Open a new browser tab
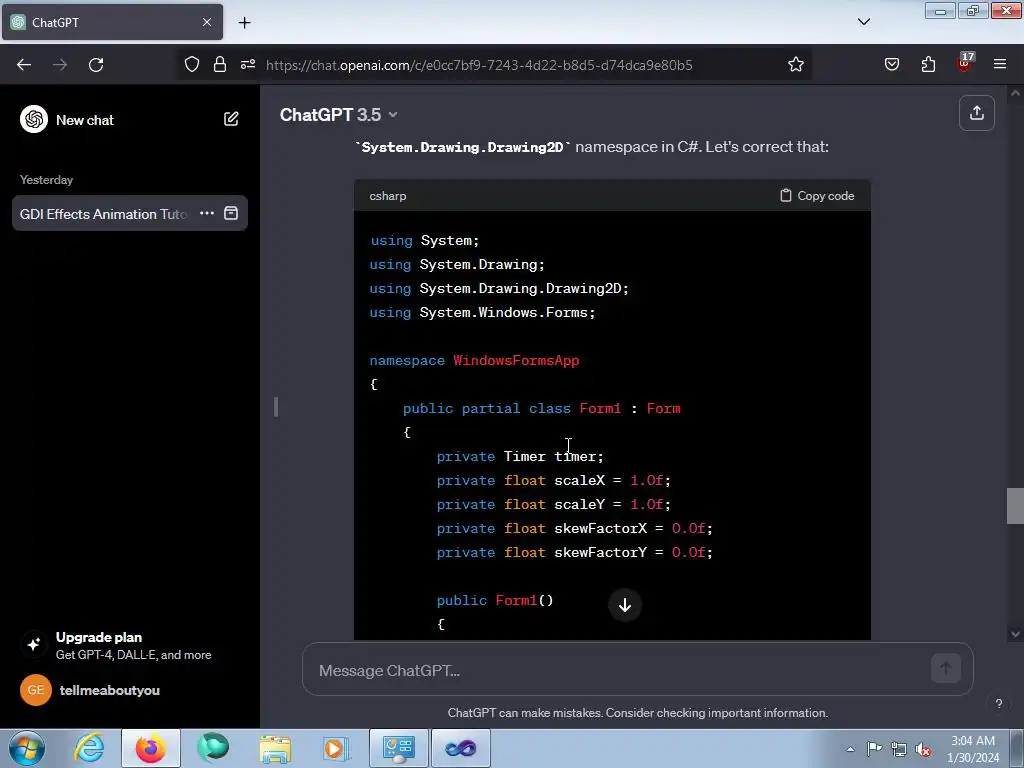This screenshot has width=1024, height=768. pos(244,23)
